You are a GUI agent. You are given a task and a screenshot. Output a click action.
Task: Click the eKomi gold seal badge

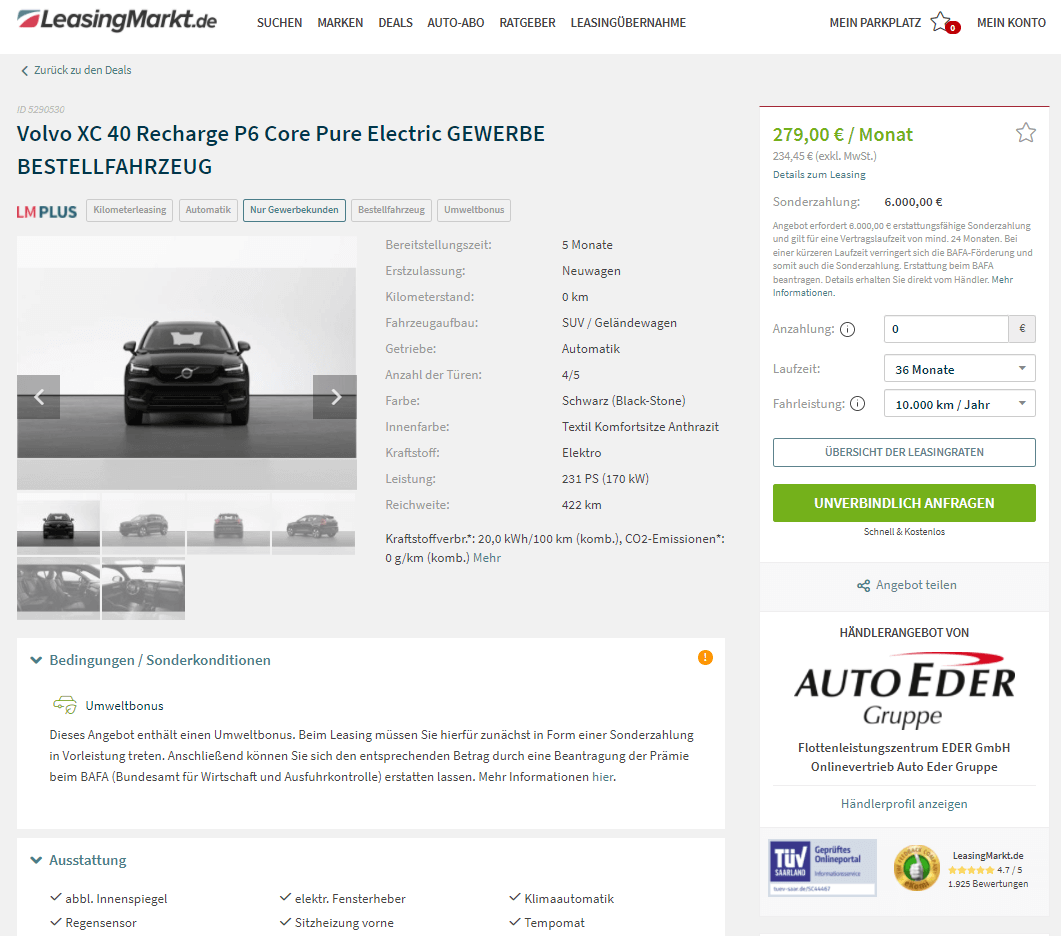tap(916, 868)
